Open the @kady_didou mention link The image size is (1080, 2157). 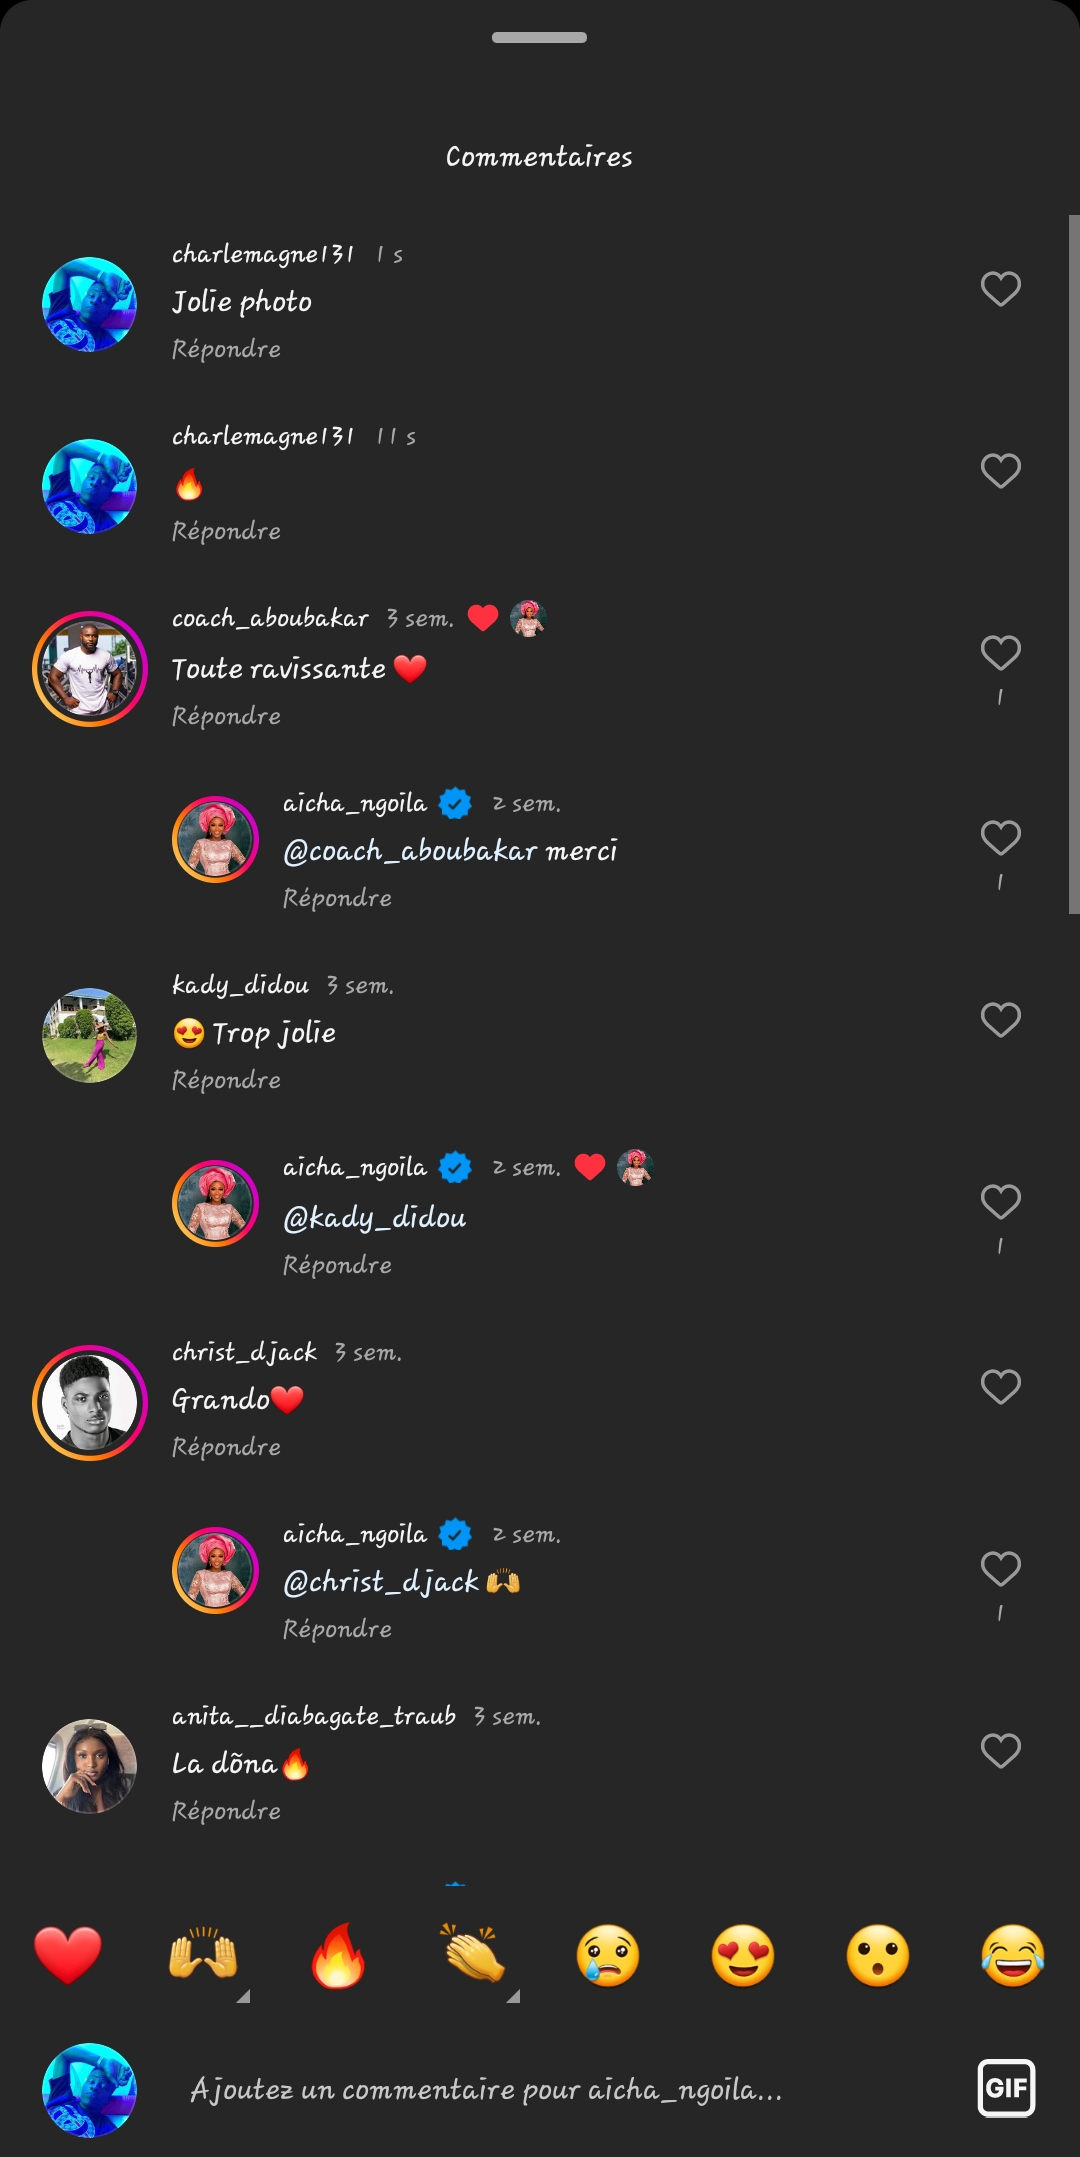pyautogui.click(x=375, y=1217)
